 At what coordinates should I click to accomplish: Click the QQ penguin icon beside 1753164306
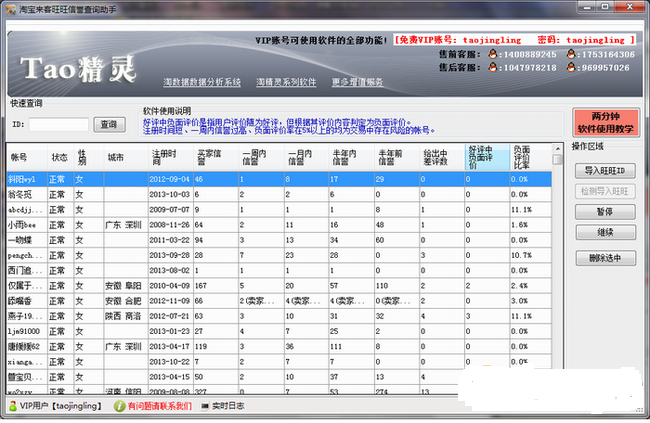click(571, 54)
